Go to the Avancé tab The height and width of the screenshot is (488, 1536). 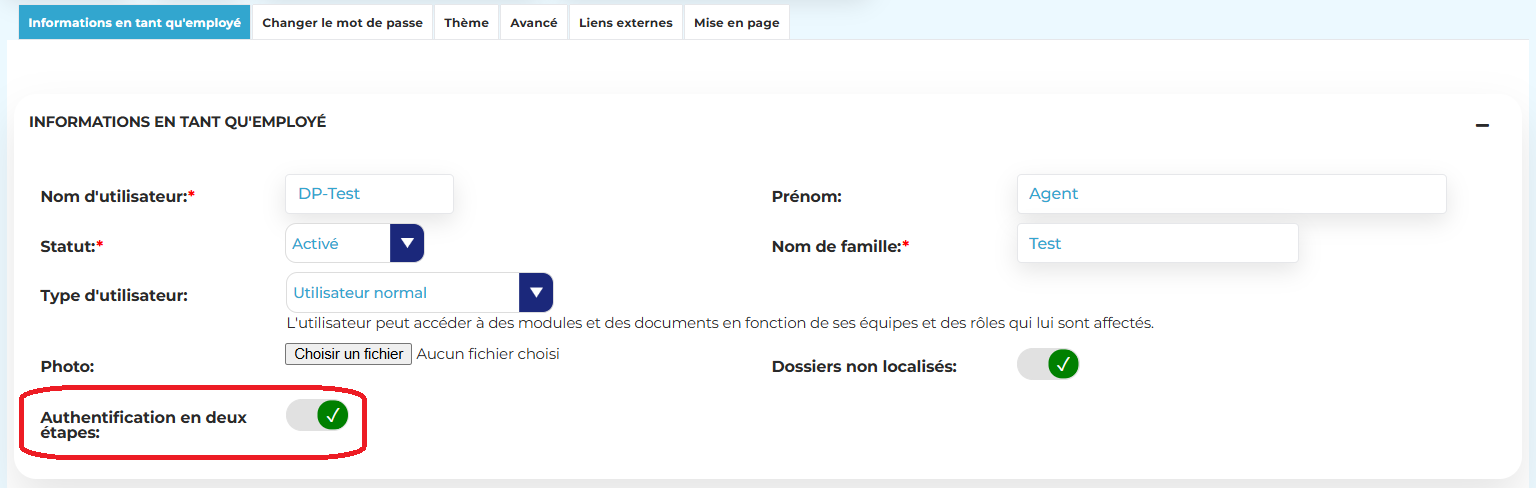coord(533,22)
